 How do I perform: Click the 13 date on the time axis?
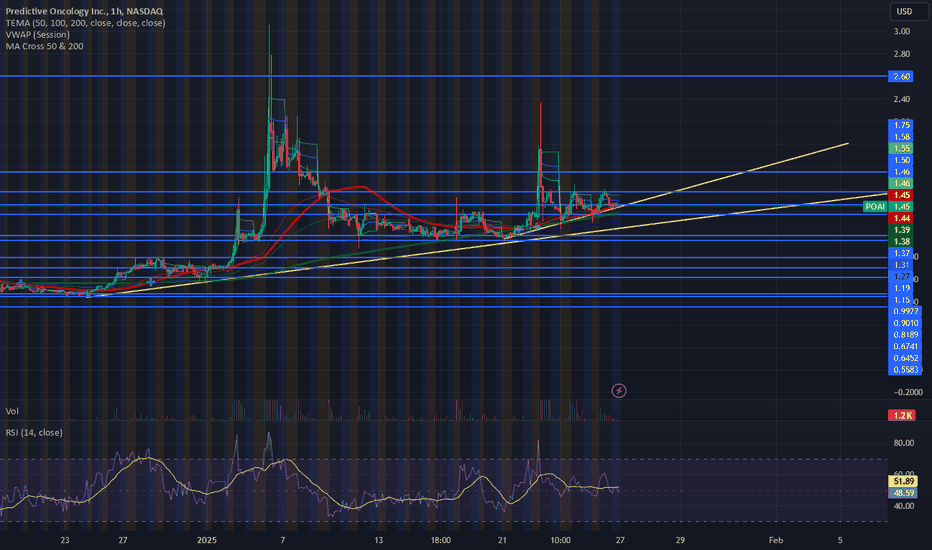coord(379,540)
